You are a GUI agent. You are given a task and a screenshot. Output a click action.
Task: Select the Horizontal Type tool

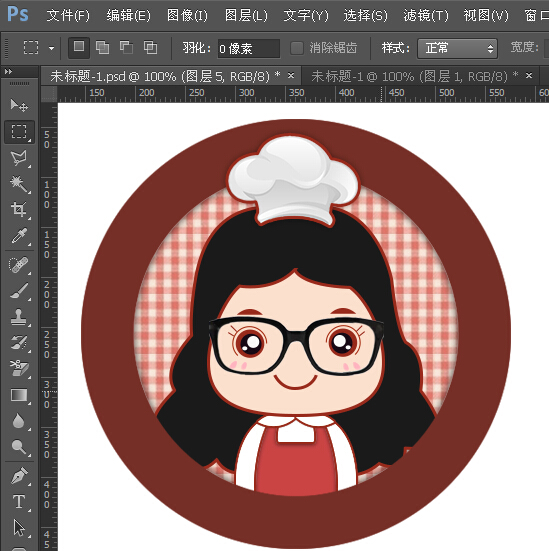point(19,502)
